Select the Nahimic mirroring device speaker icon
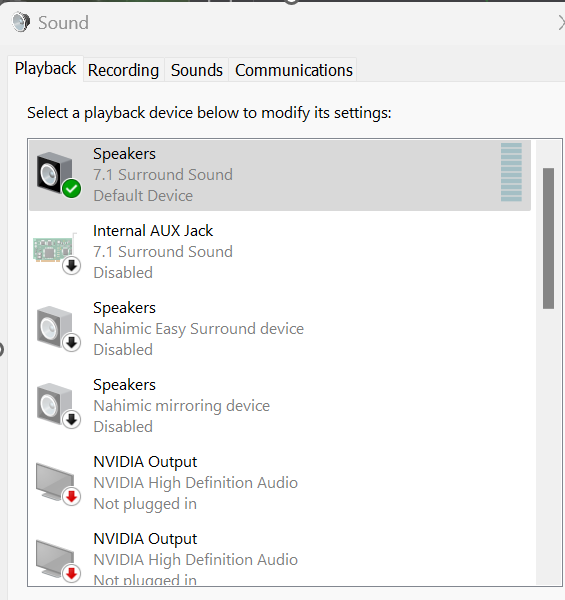 (x=58, y=406)
